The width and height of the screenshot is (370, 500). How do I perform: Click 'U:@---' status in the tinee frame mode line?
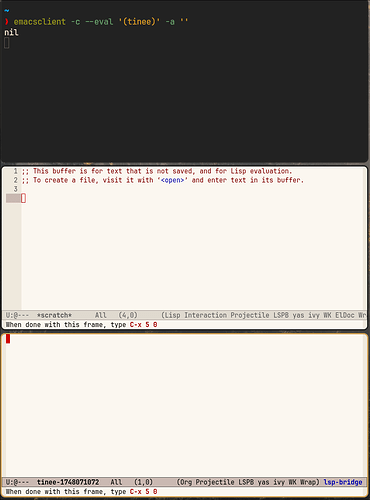(x=17, y=482)
